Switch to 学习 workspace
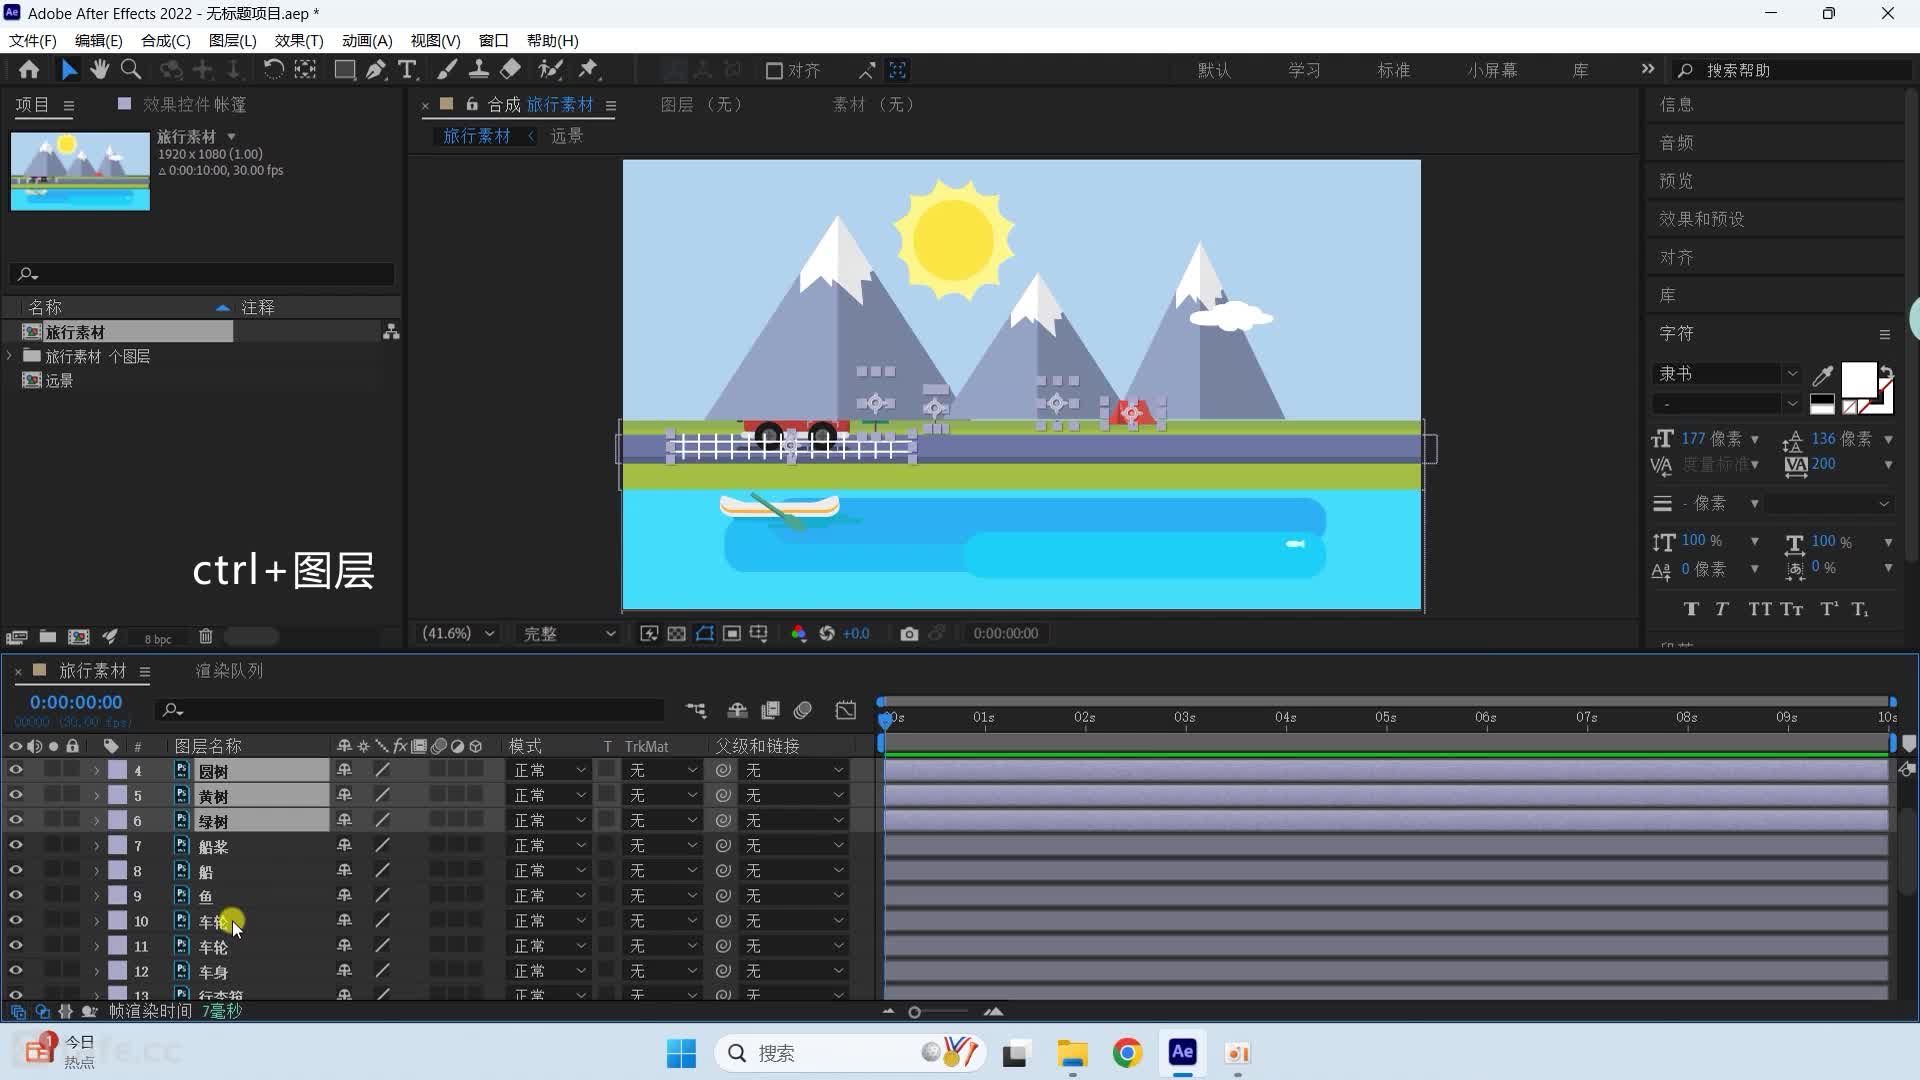 (x=1304, y=71)
